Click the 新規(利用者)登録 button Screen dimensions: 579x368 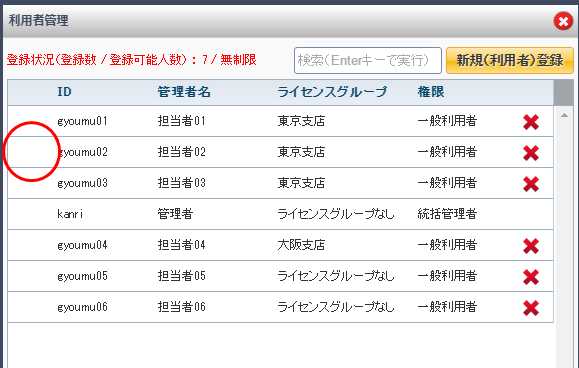point(510,60)
